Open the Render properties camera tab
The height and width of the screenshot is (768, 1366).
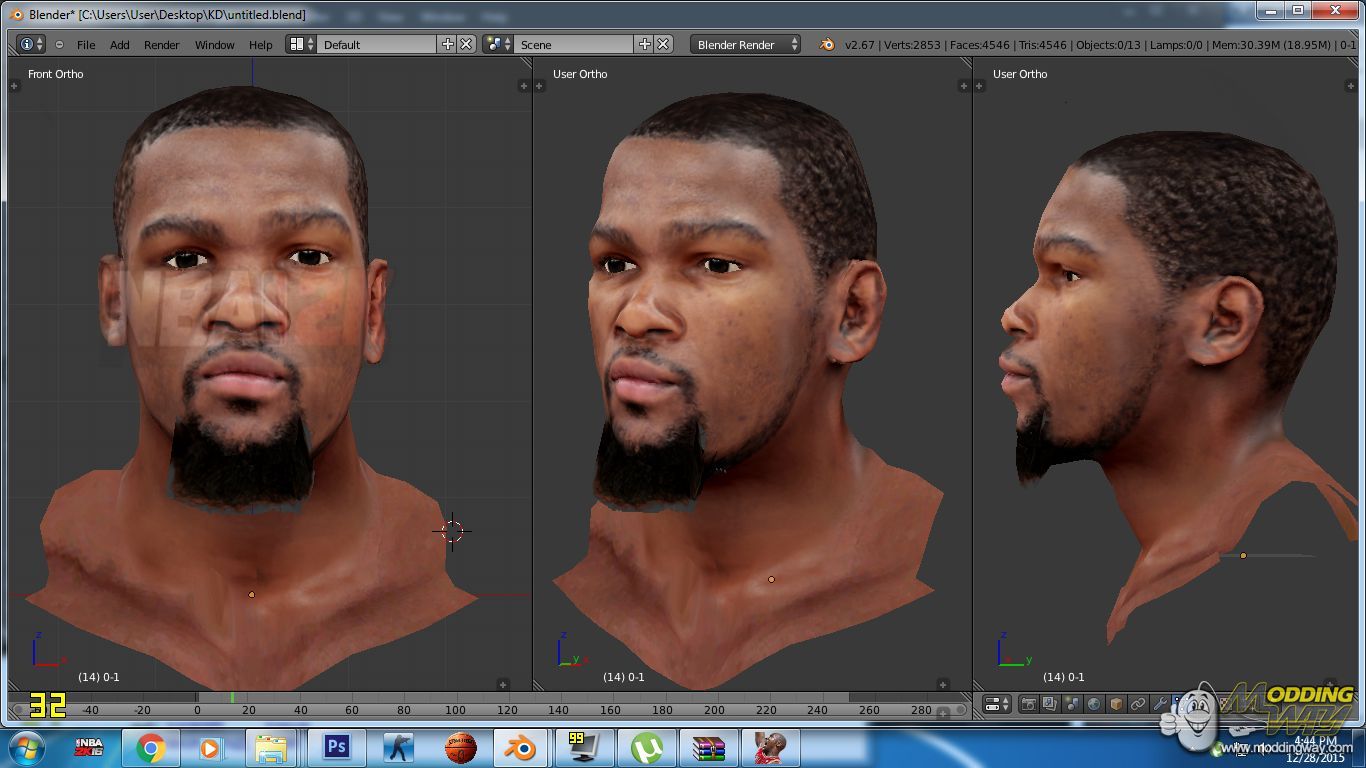pos(1028,704)
